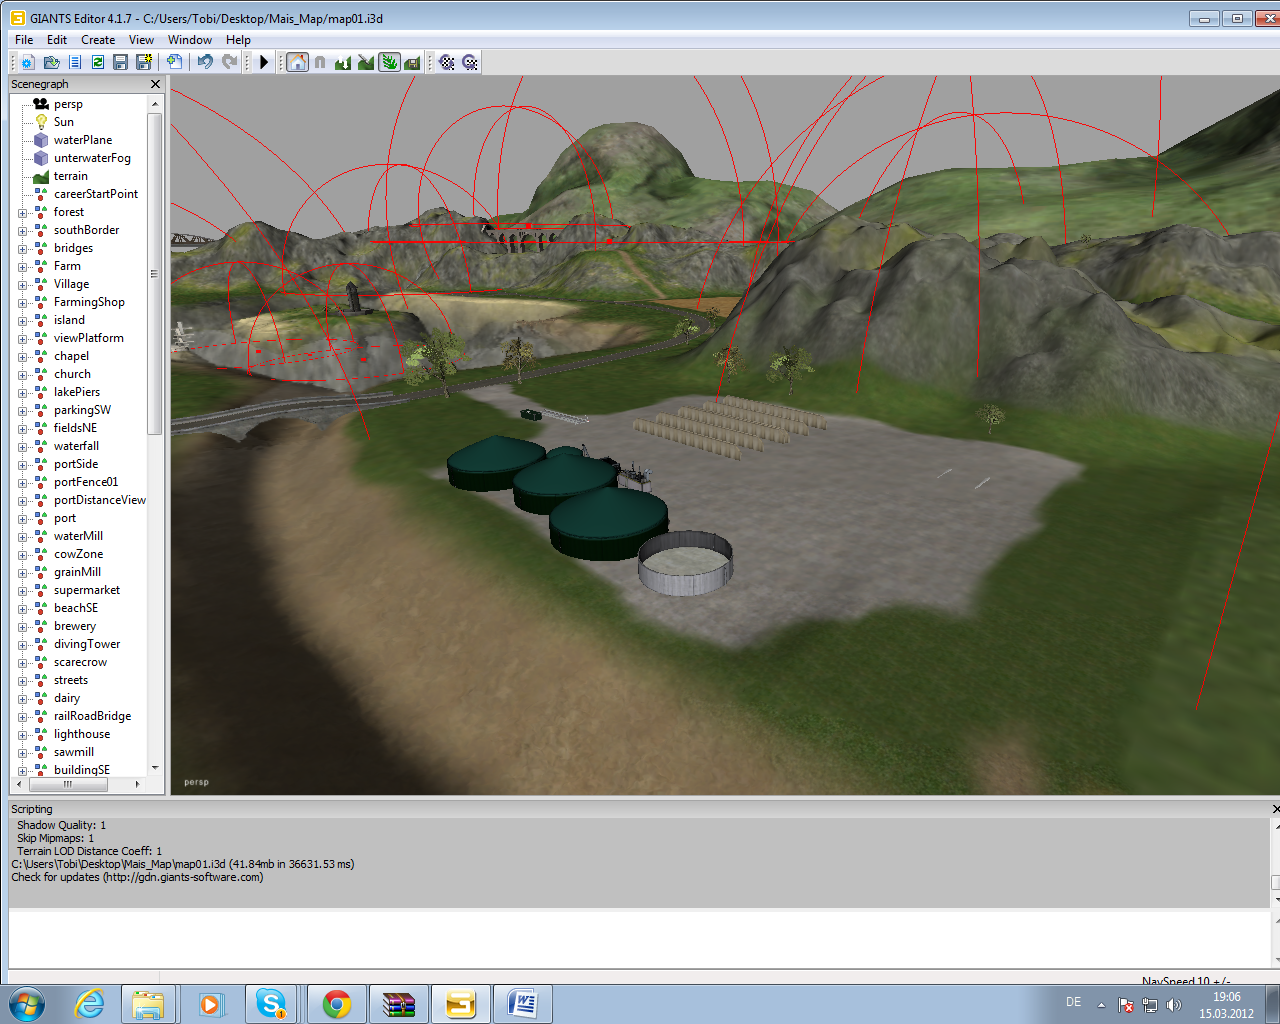Expand the Farm group

point(22,267)
